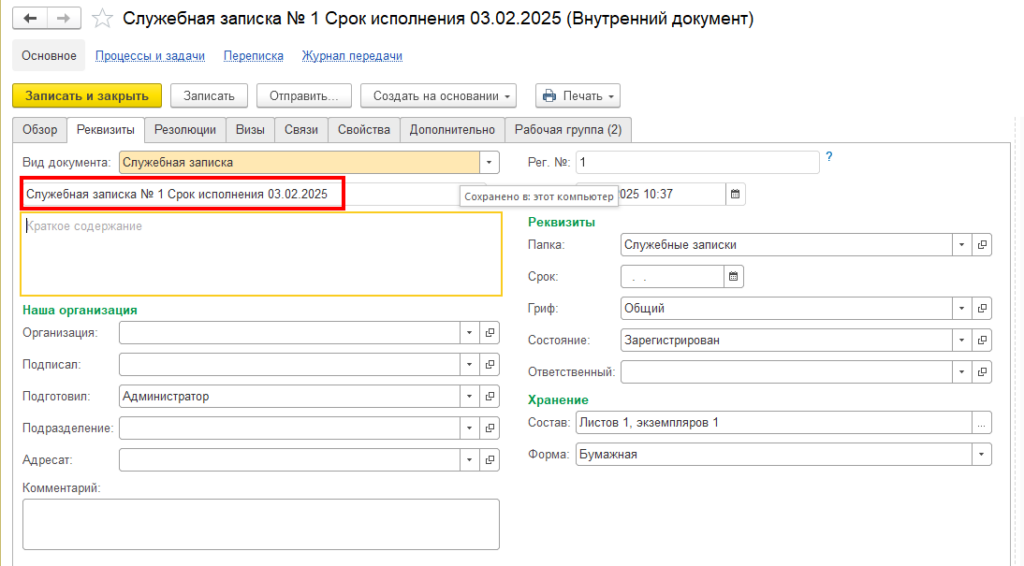Open Дополнительно tab
Image resolution: width=1024 pixels, height=566 pixels.
pyautogui.click(x=452, y=130)
